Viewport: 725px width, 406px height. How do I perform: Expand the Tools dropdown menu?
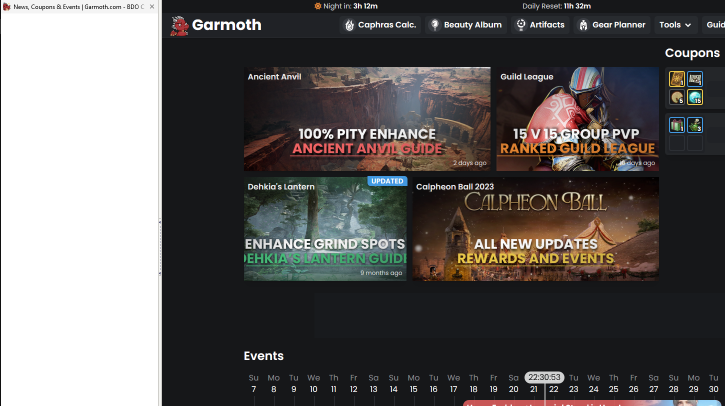[675, 25]
